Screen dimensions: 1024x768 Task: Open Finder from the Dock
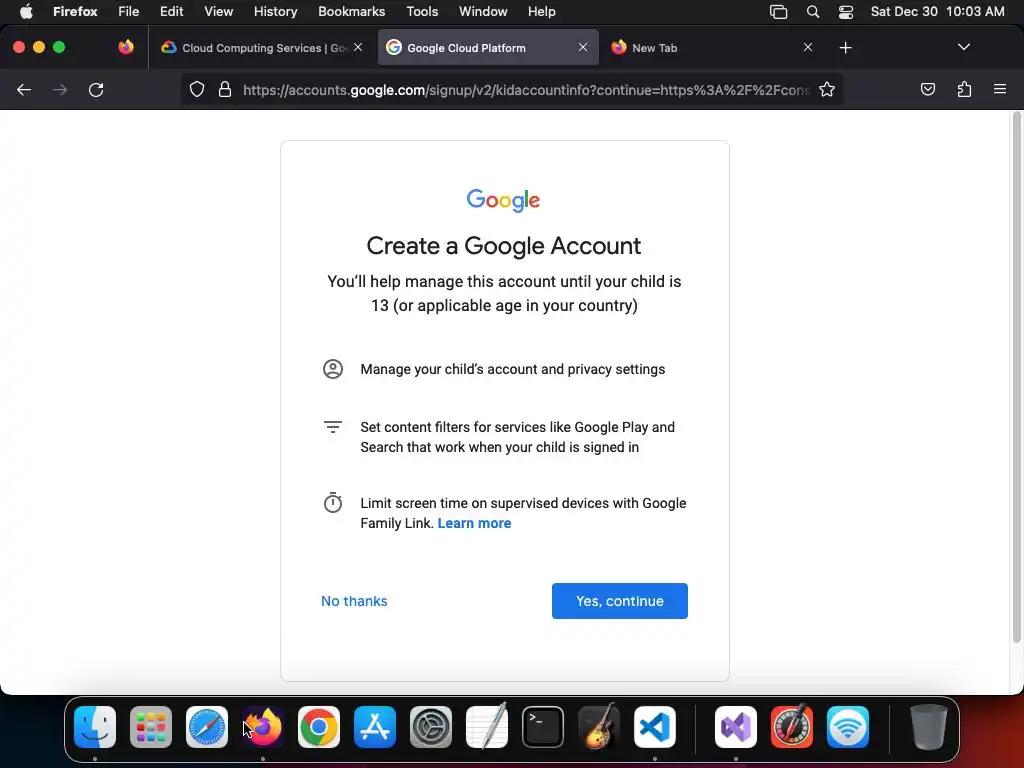coord(95,727)
